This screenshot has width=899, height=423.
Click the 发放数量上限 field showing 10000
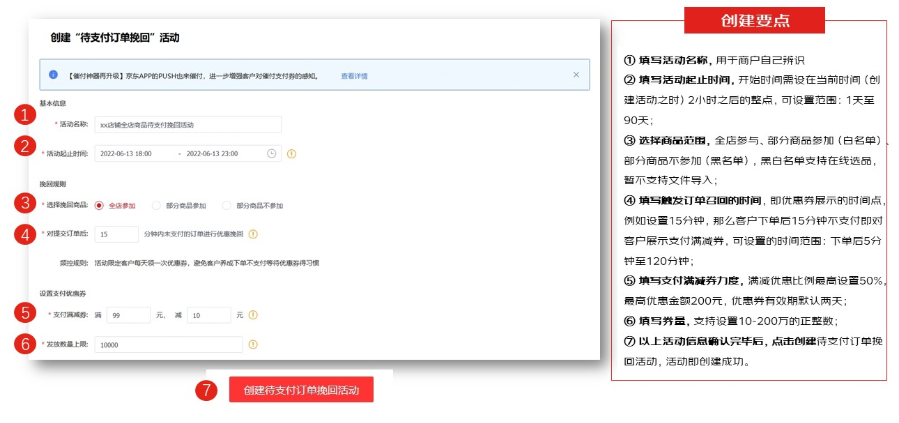coord(168,344)
